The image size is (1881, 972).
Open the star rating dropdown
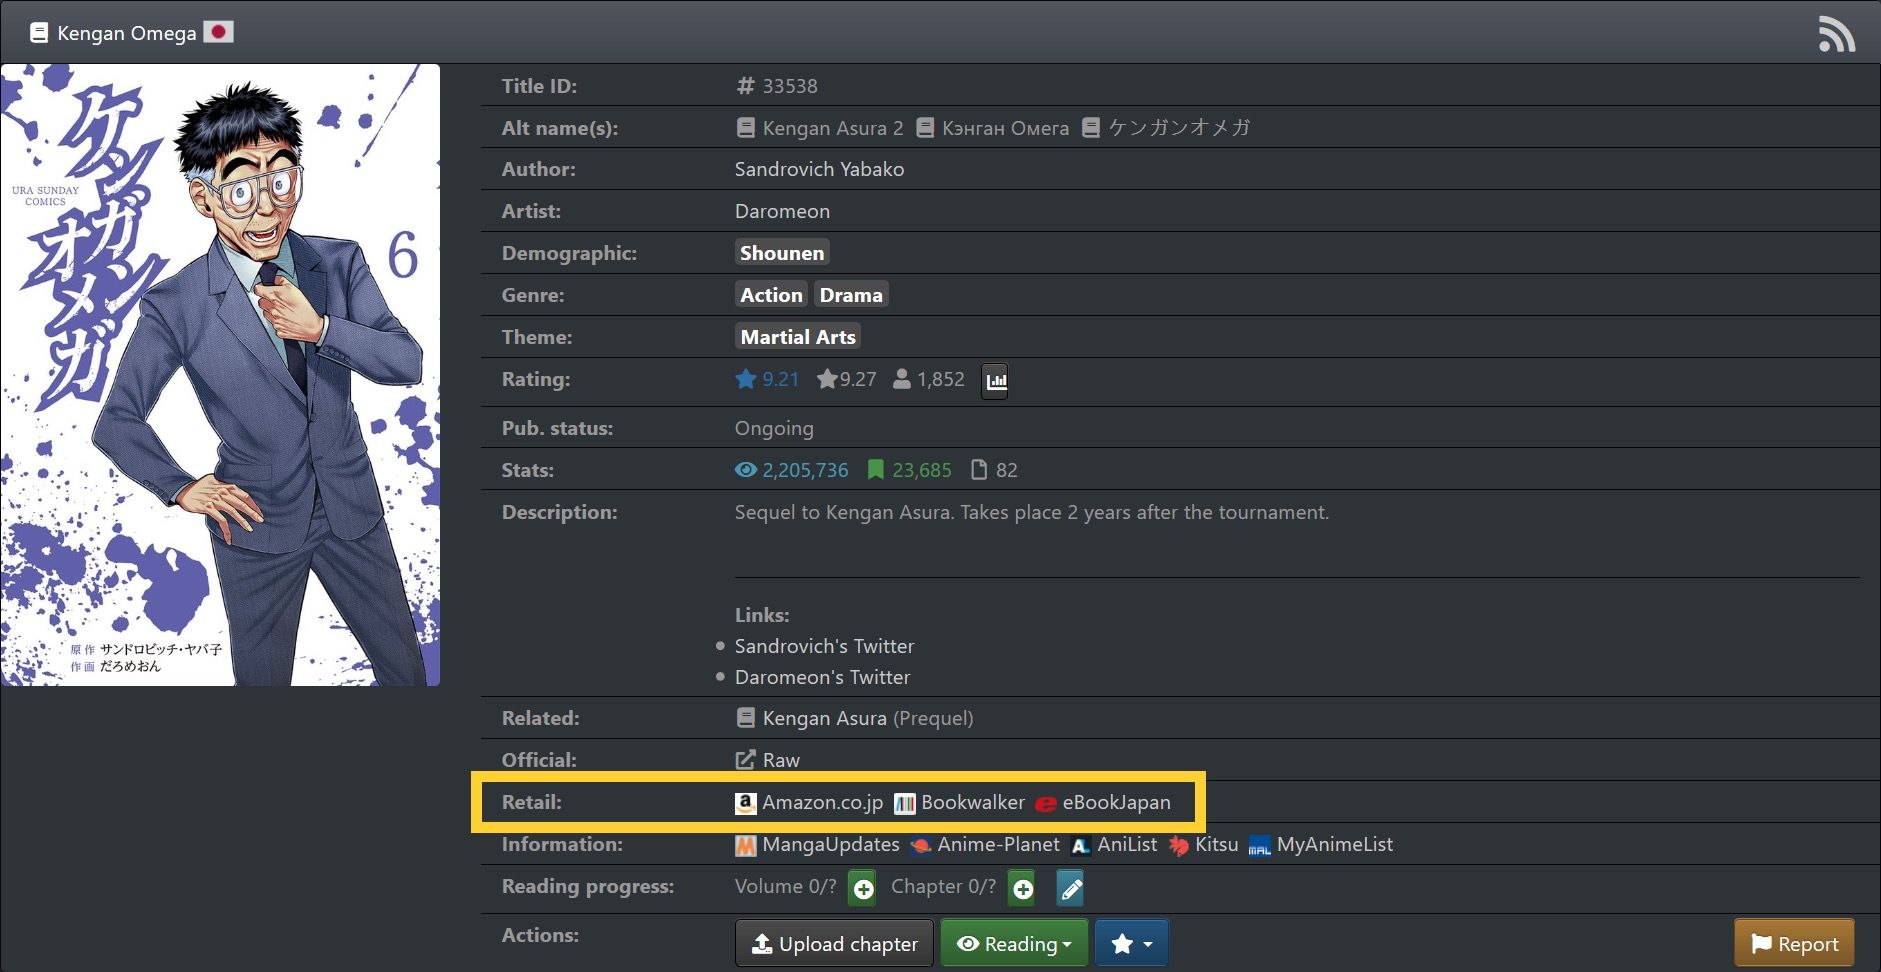click(x=1132, y=944)
